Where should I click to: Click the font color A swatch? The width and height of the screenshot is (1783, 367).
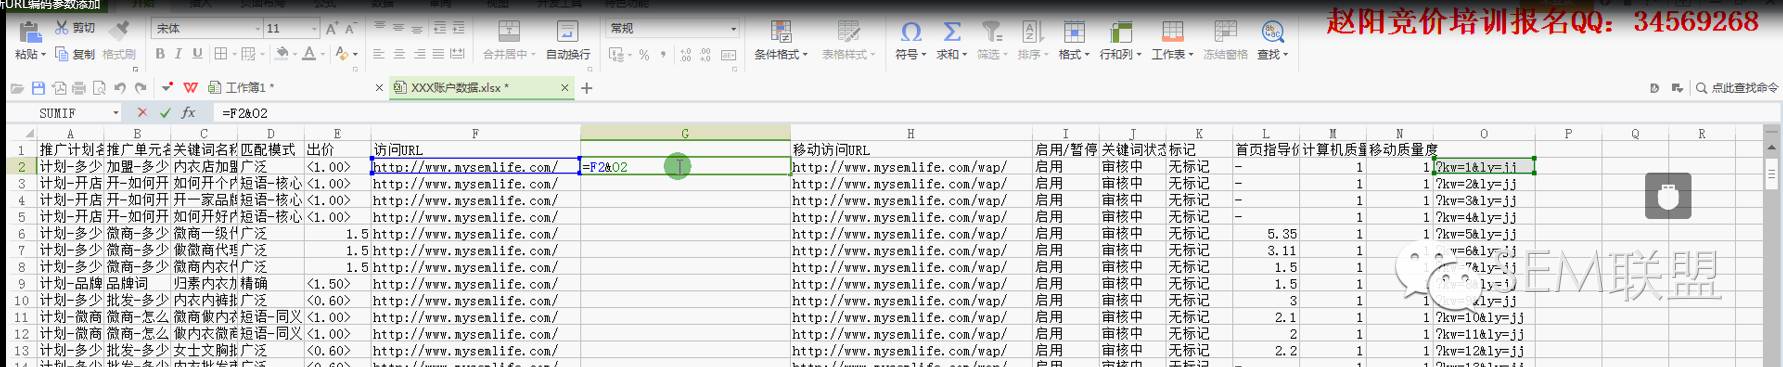point(310,54)
